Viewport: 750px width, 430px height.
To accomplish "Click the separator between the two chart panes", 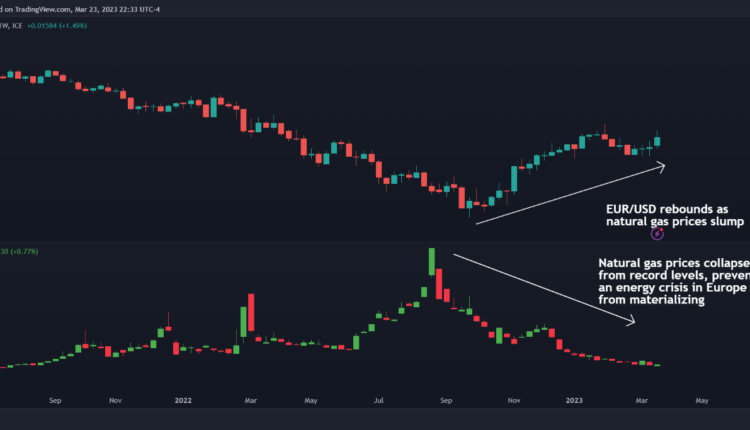I will coord(375,241).
